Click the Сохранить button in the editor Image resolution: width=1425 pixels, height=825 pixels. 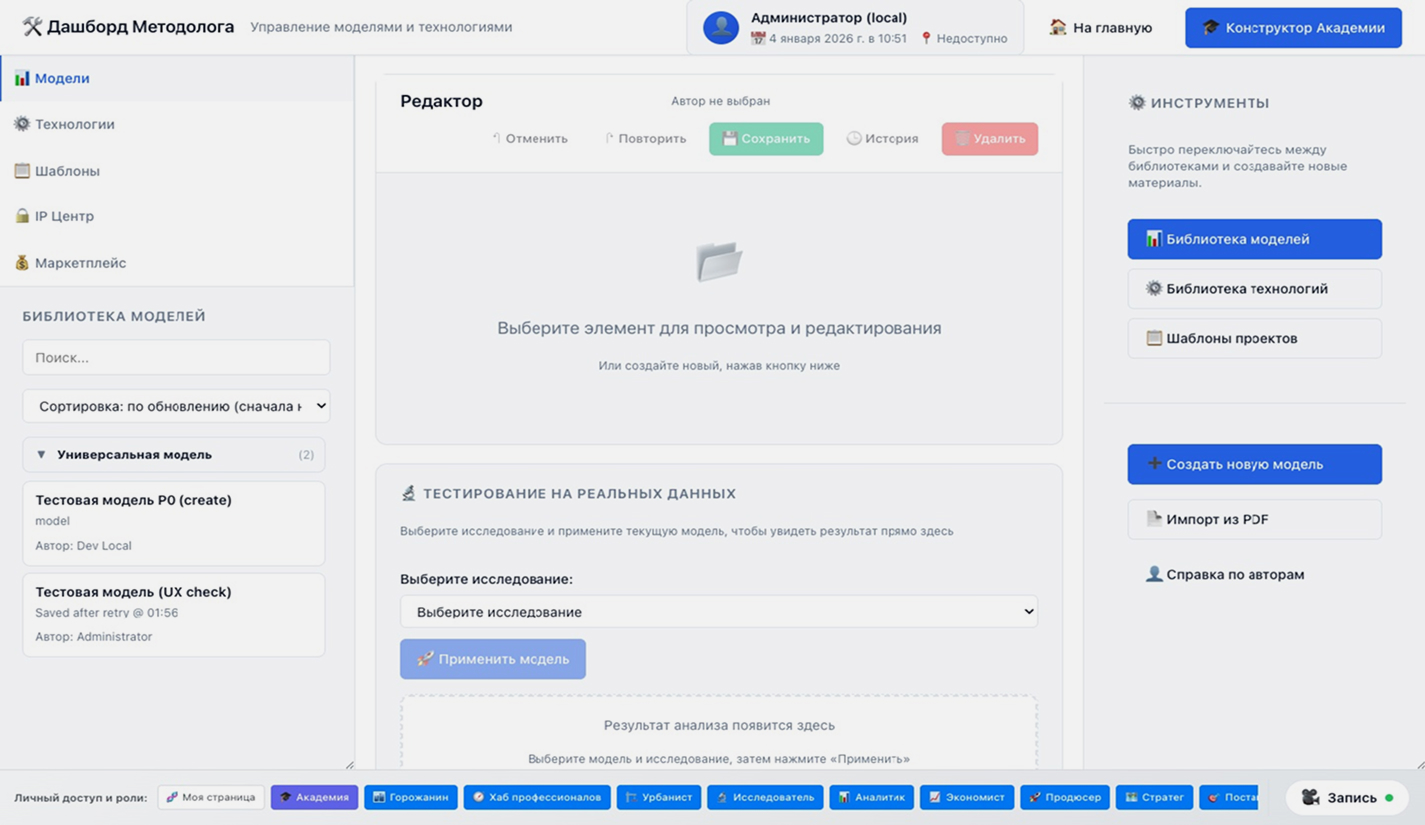coord(766,139)
